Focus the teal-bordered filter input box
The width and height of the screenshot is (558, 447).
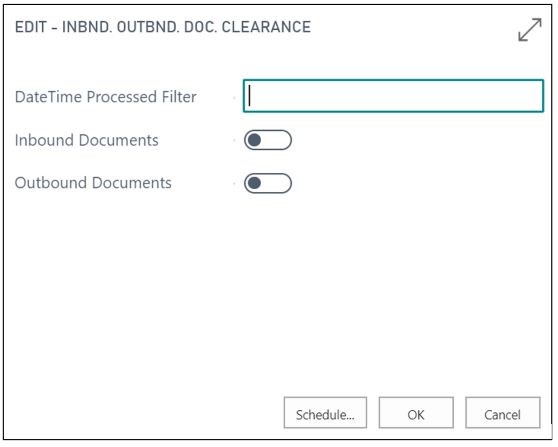(x=393, y=96)
